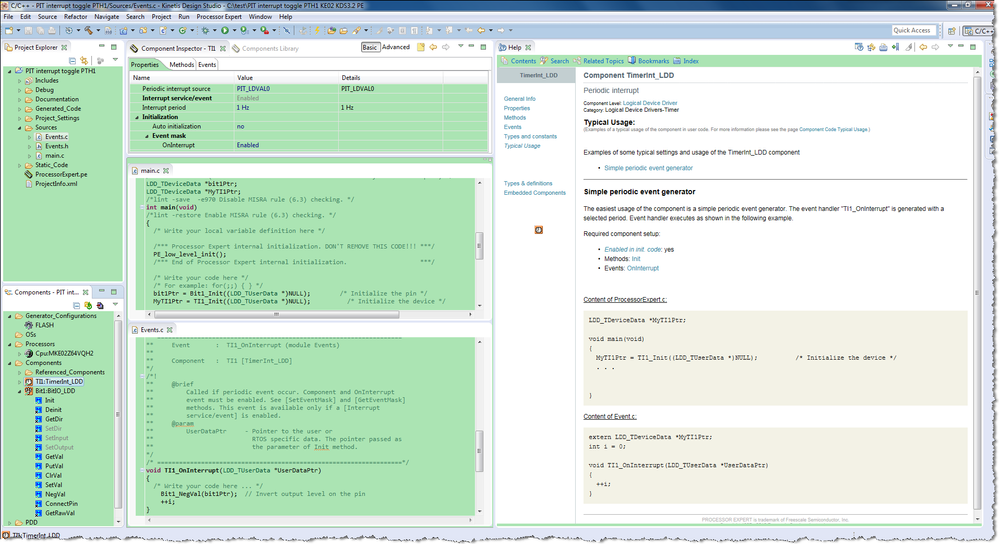The height and width of the screenshot is (544, 999).
Task: Open the Components view menu dropdown
Action: (x=115, y=304)
